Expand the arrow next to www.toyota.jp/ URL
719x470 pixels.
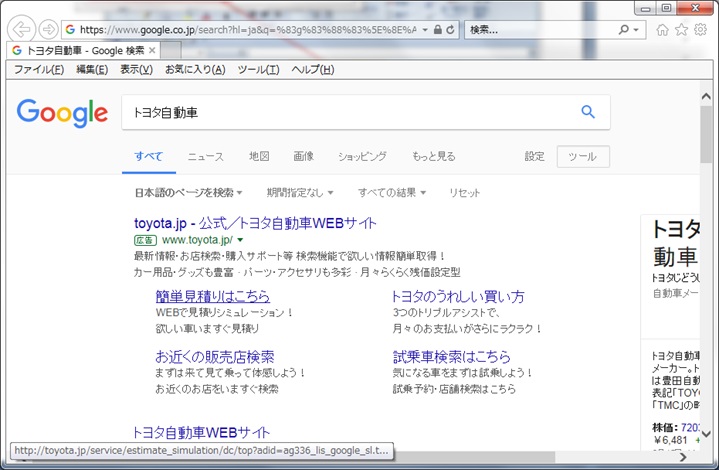240,240
